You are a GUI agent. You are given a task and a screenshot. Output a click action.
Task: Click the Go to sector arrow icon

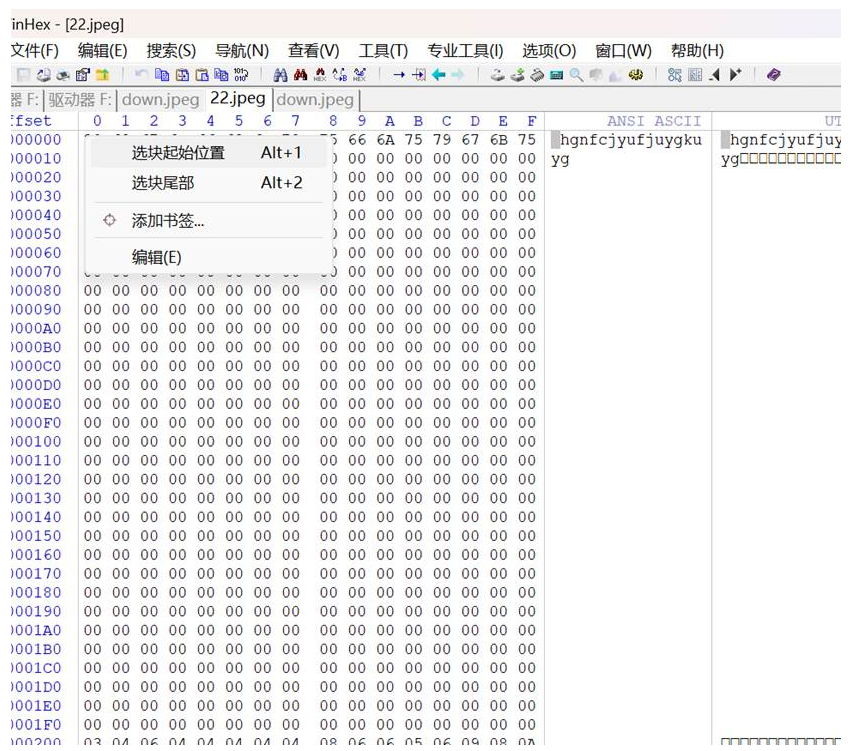pos(418,75)
